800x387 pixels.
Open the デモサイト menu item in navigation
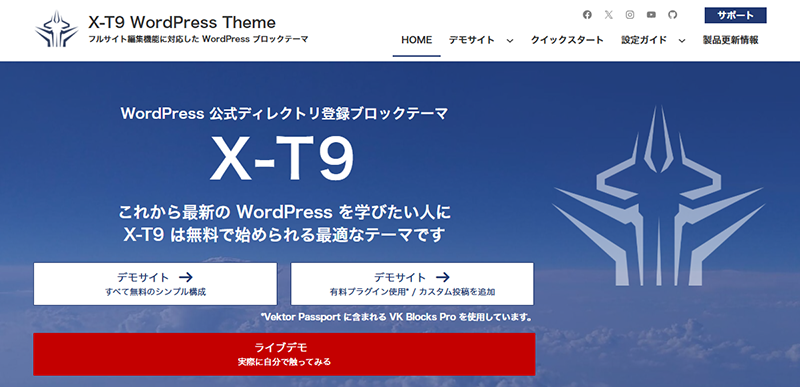[471, 40]
